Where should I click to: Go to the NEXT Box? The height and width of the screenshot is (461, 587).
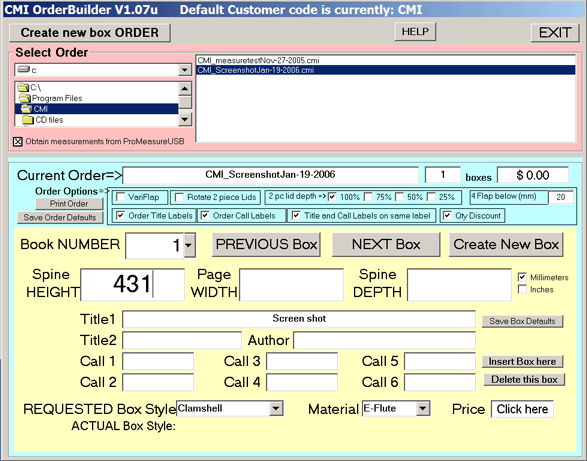(386, 245)
